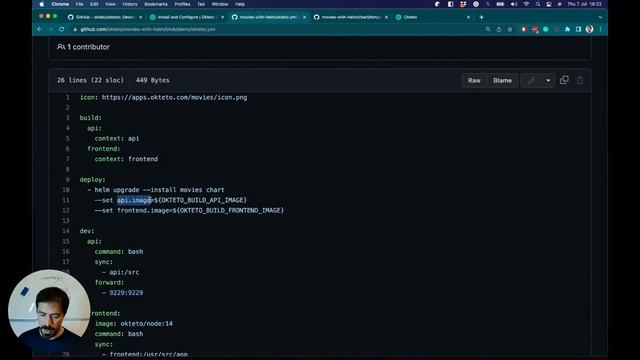The height and width of the screenshot is (360, 640).
Task: Click line number 9
Action: tap(67, 180)
